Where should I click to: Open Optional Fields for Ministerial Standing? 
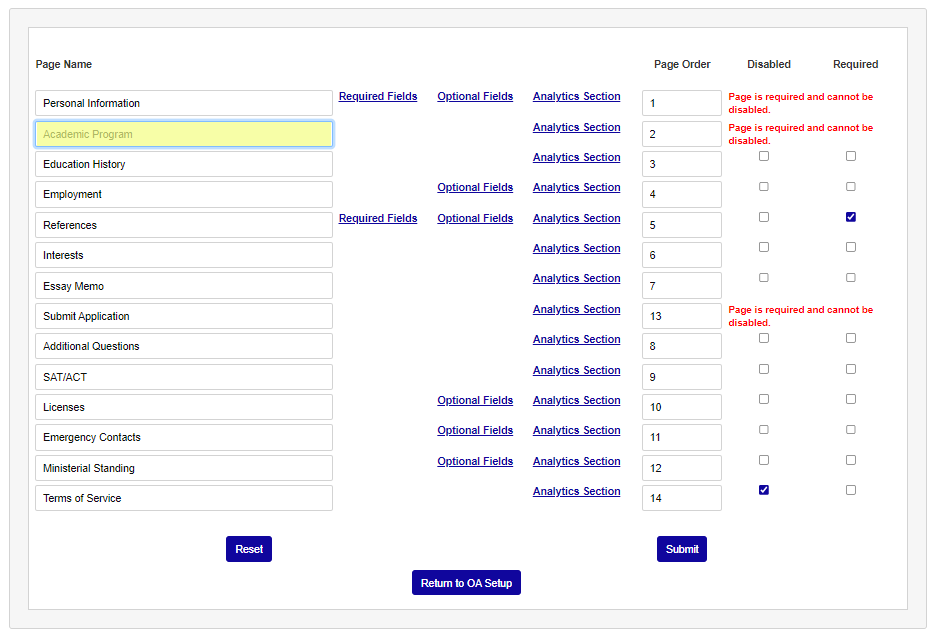[475, 461]
